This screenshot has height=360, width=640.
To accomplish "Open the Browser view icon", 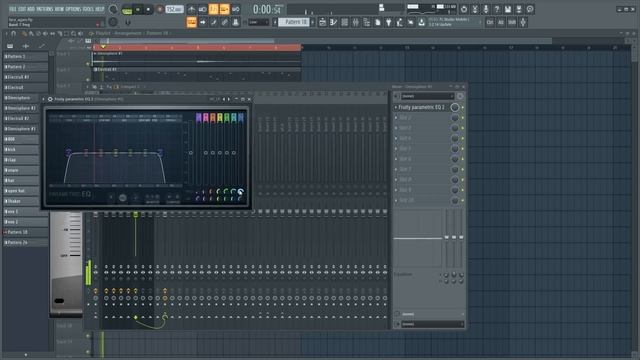I will coord(367,22).
